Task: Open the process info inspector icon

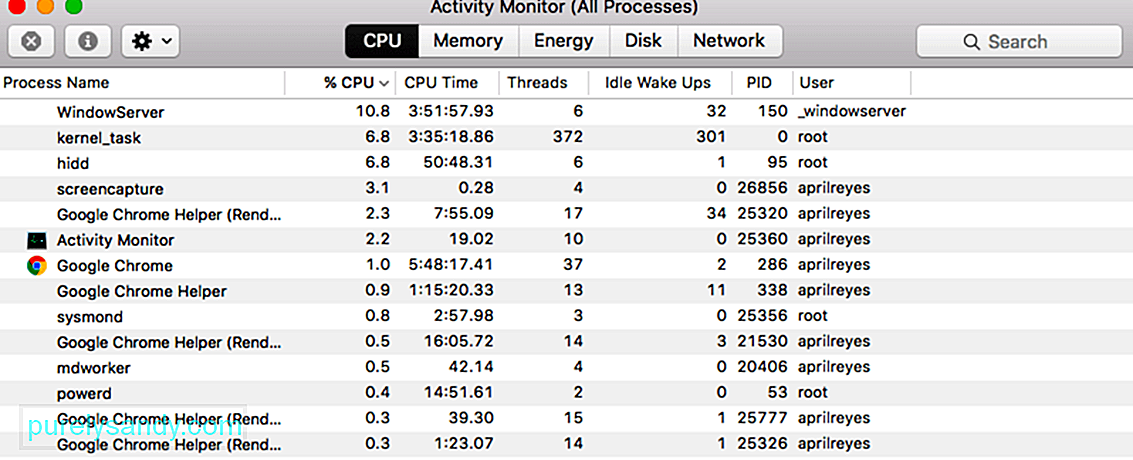Action: pos(88,41)
